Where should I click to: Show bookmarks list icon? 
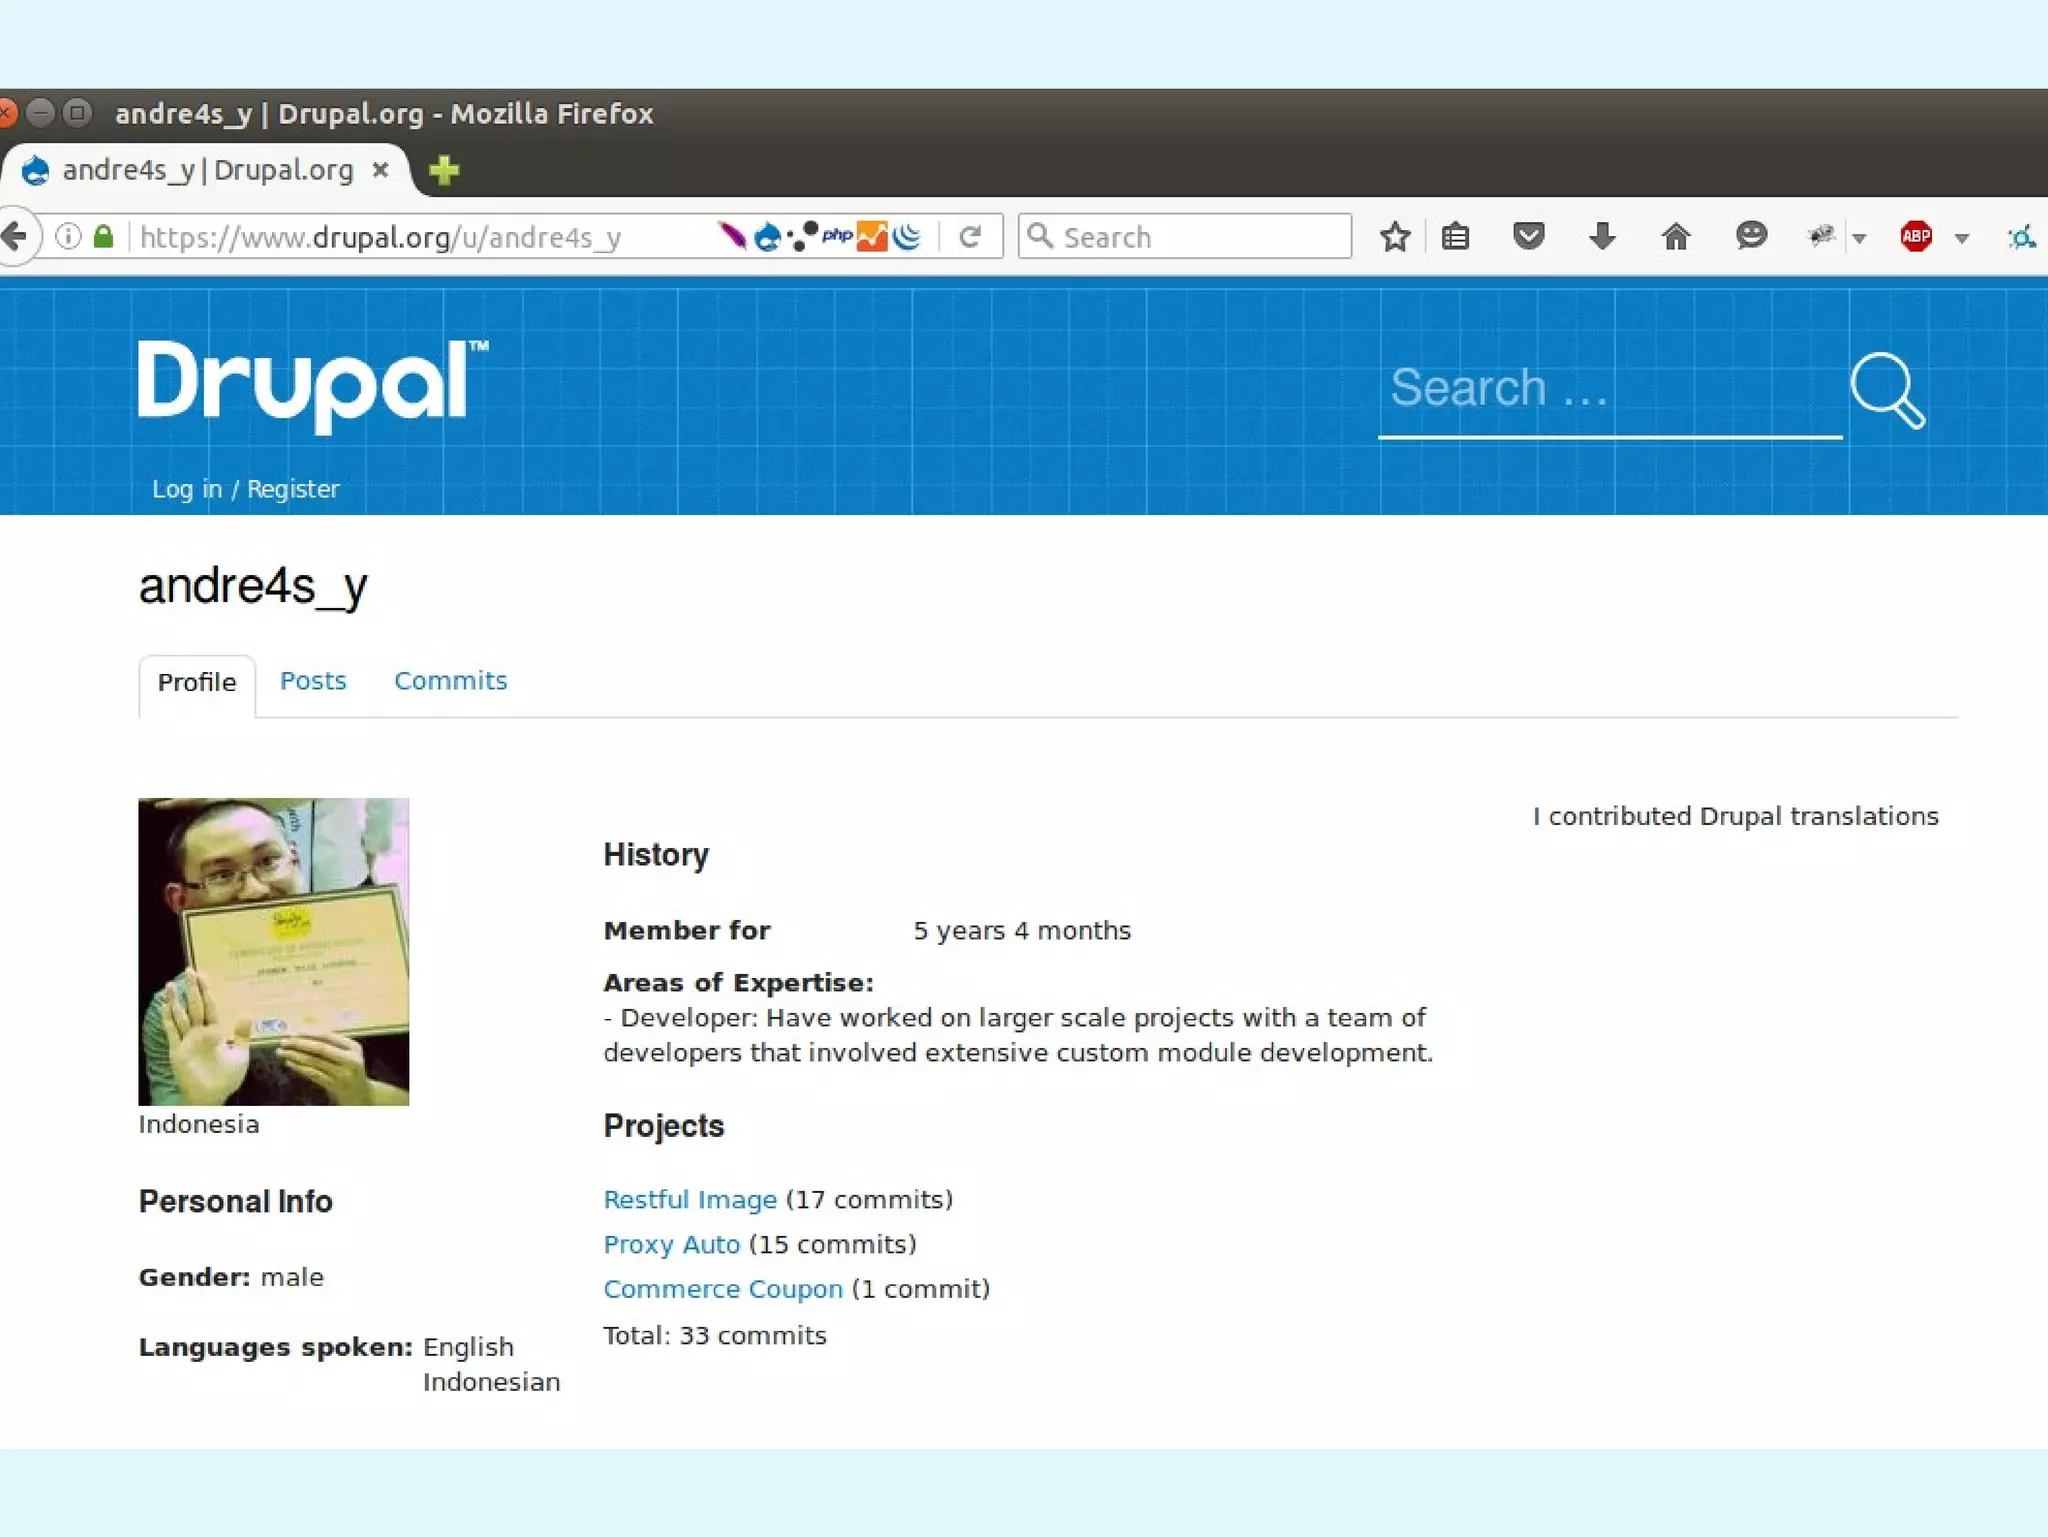tap(1455, 237)
